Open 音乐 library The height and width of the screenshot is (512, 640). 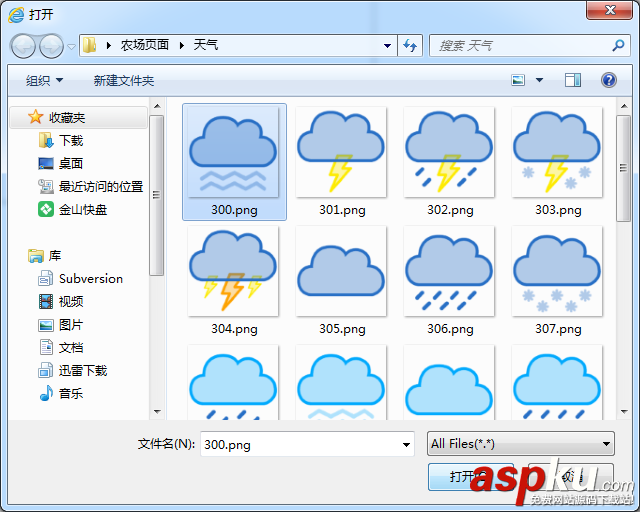(71, 394)
